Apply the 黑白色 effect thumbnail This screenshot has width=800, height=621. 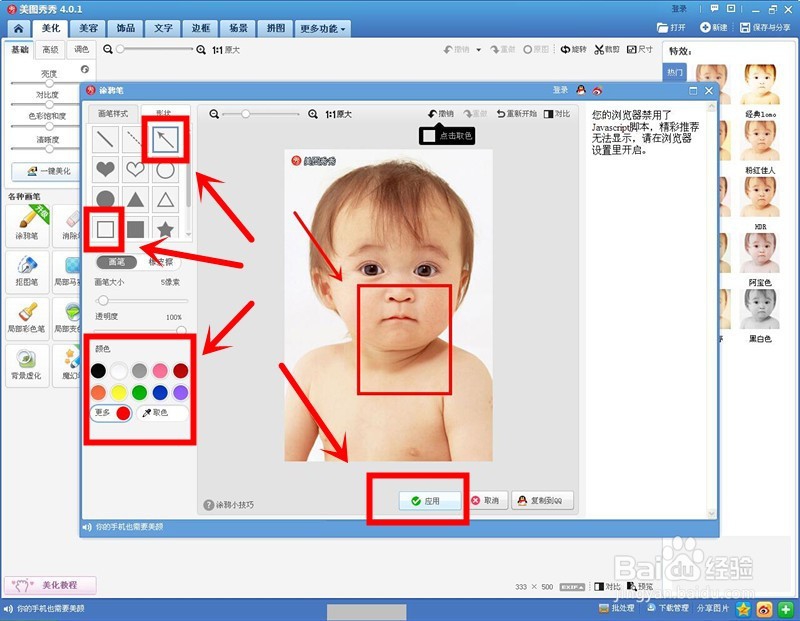point(760,308)
